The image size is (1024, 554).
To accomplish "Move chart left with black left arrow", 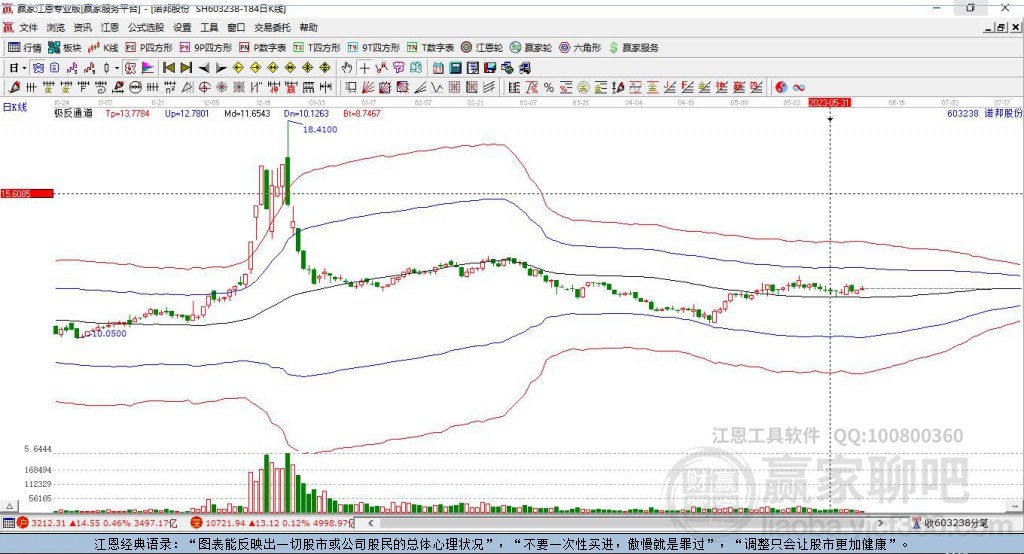I will click(x=204, y=67).
